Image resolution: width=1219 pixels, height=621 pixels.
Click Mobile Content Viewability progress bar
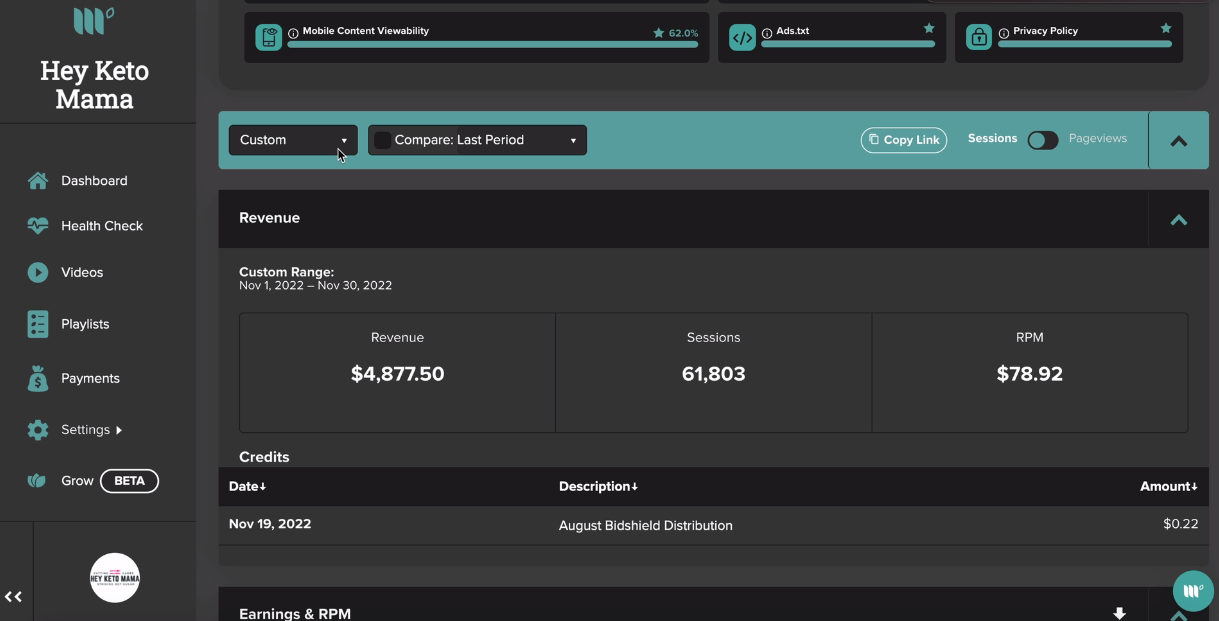tap(493, 44)
